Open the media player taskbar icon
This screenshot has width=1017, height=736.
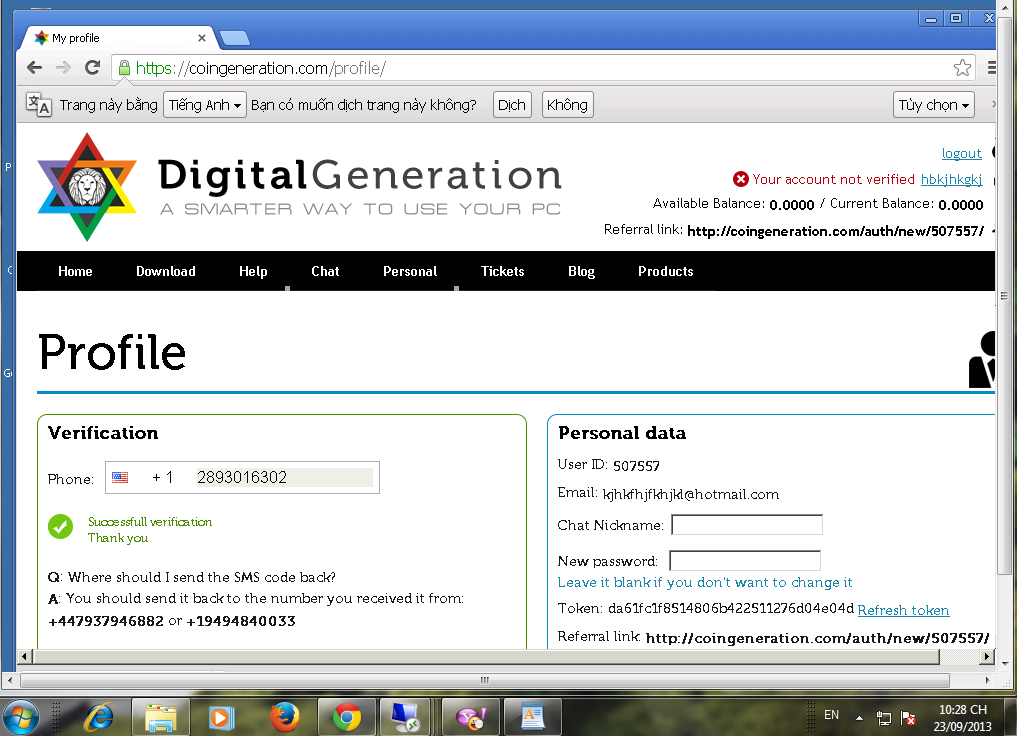pos(221,717)
